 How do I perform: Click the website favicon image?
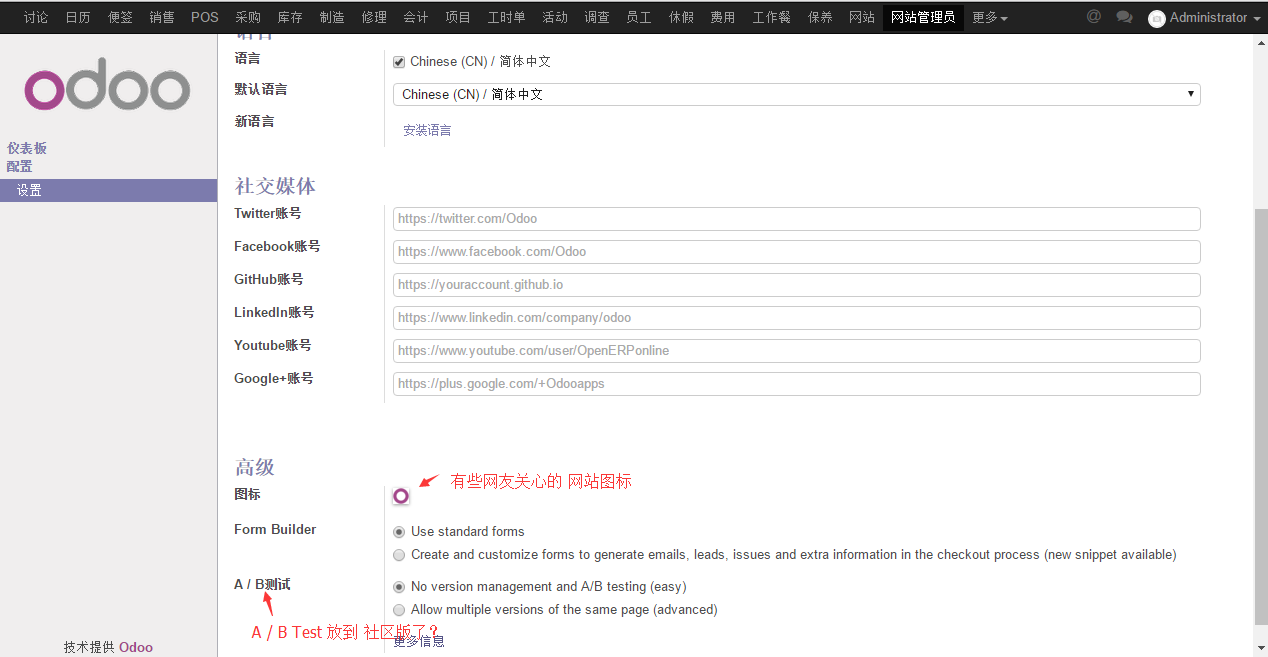click(401, 496)
